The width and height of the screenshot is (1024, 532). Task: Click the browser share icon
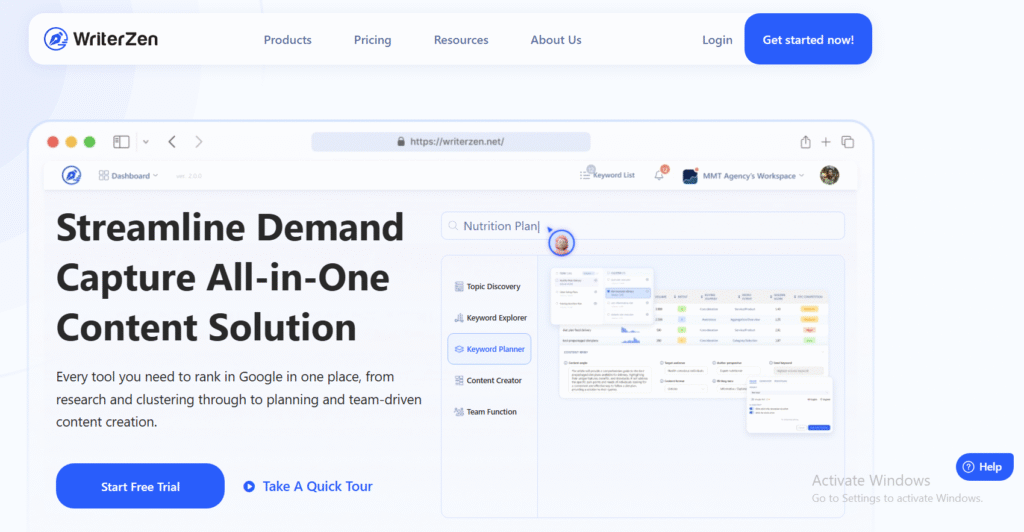(x=805, y=142)
